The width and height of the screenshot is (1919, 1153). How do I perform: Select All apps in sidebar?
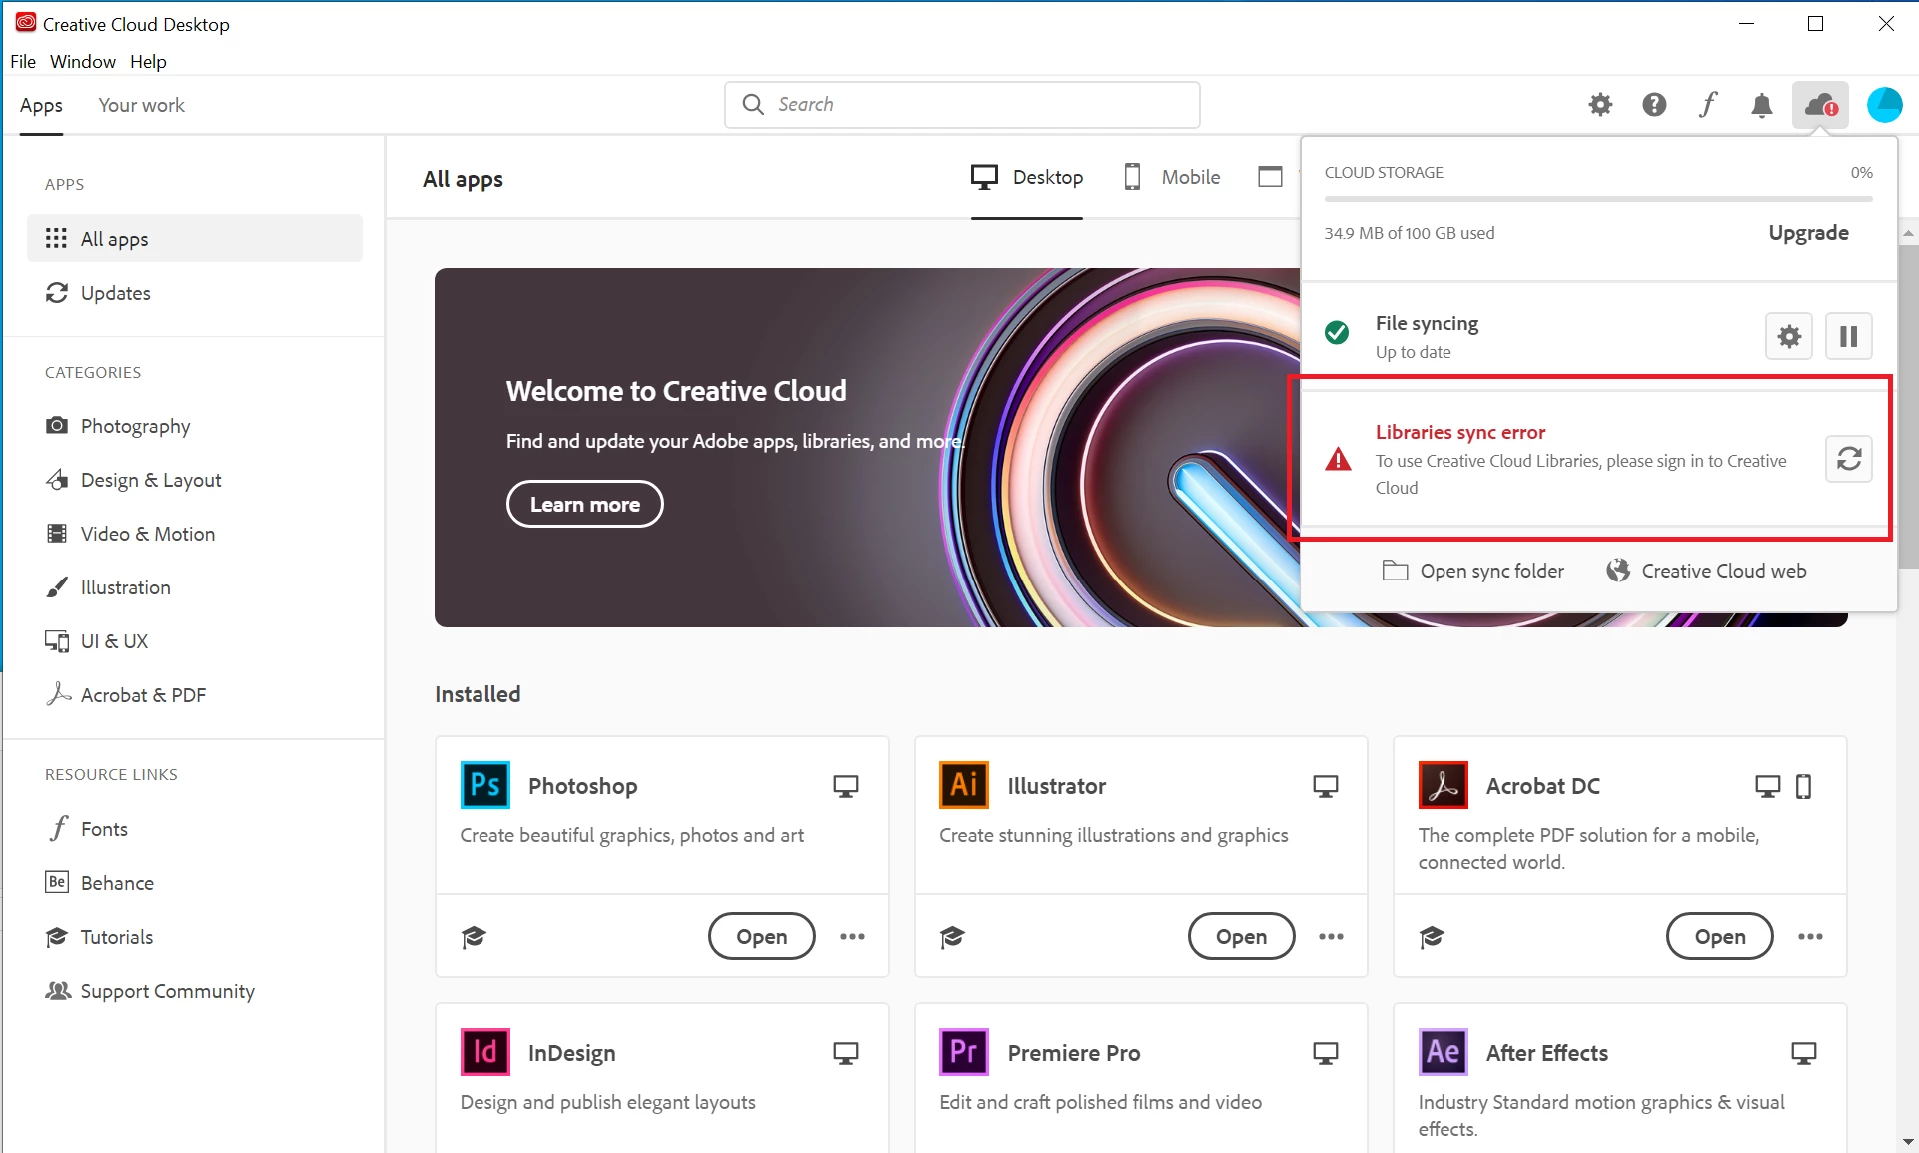pyautogui.click(x=195, y=238)
